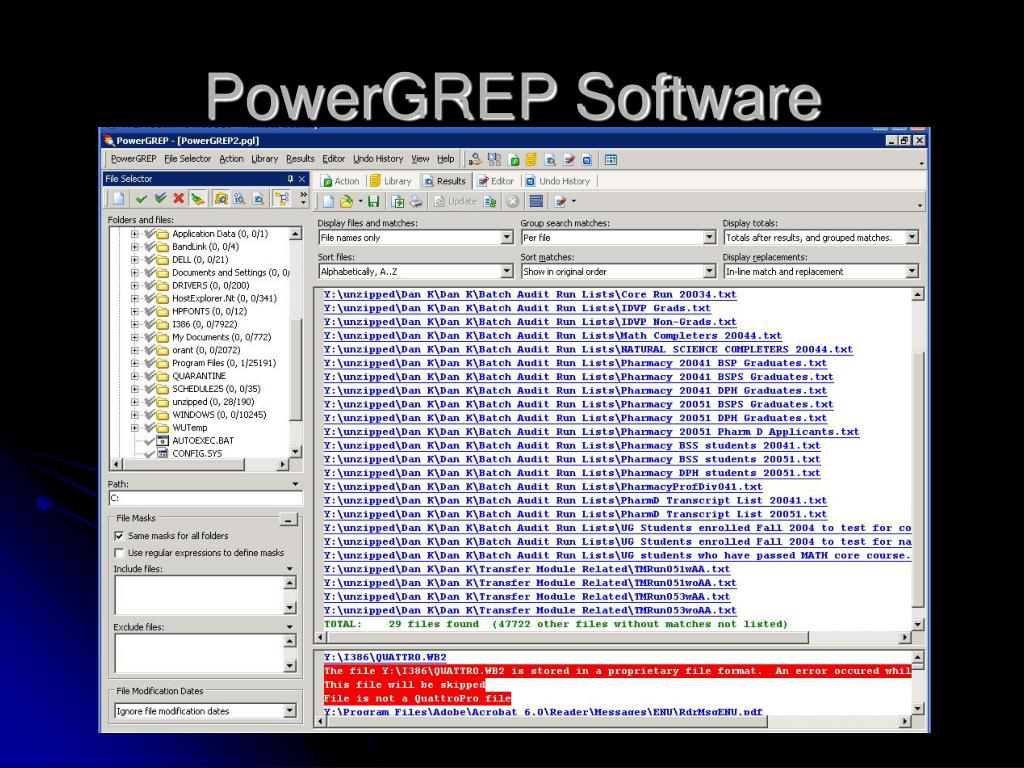The image size is (1024, 768).
Task: Toggle the check mark on My Documents folder
Action: [x=150, y=337]
